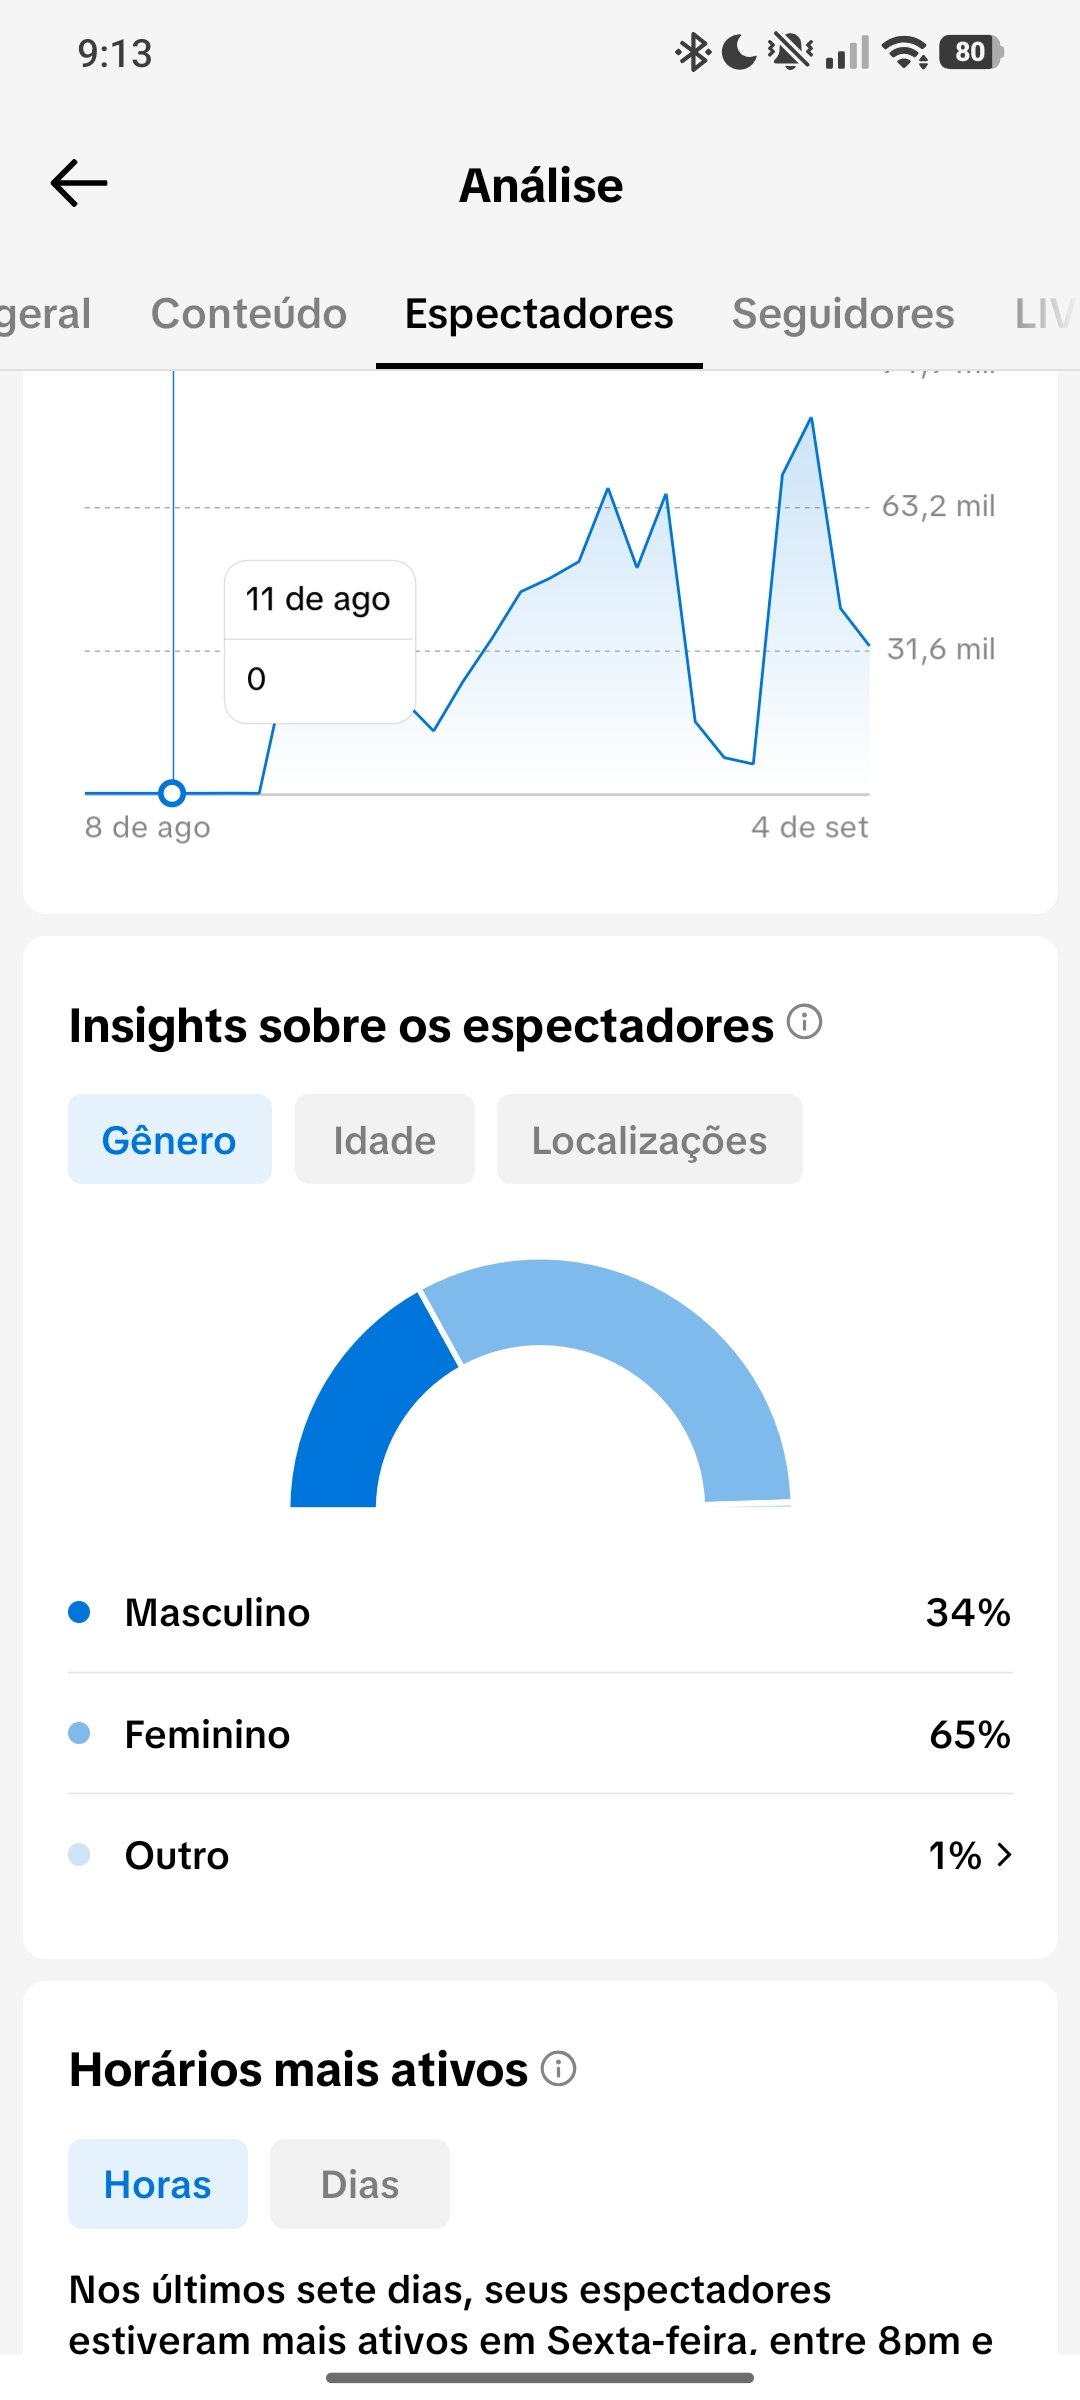Tap the do-not-disturb moon icon

pyautogui.click(x=739, y=52)
